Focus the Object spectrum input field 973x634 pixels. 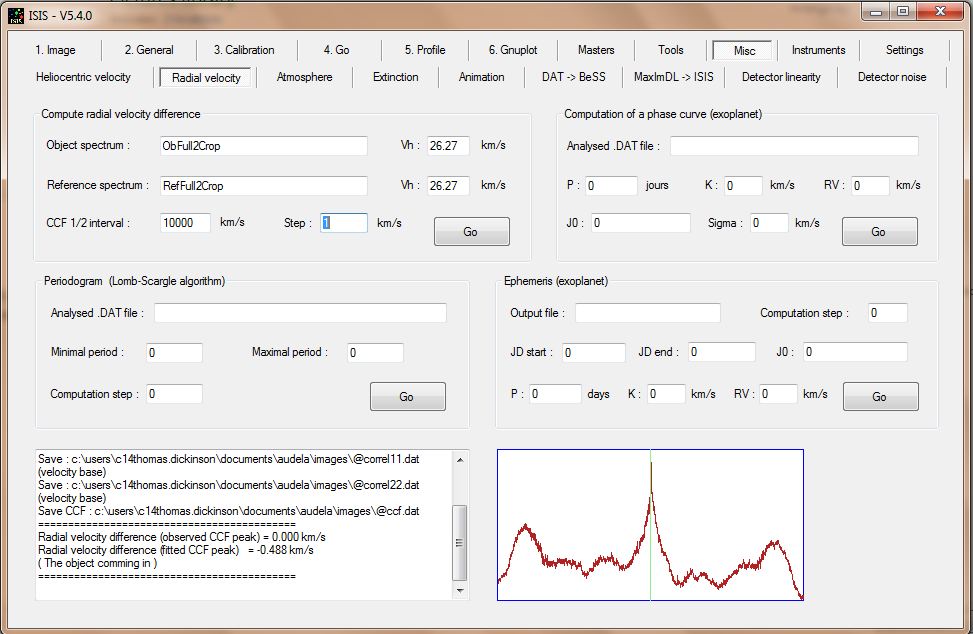coord(264,146)
